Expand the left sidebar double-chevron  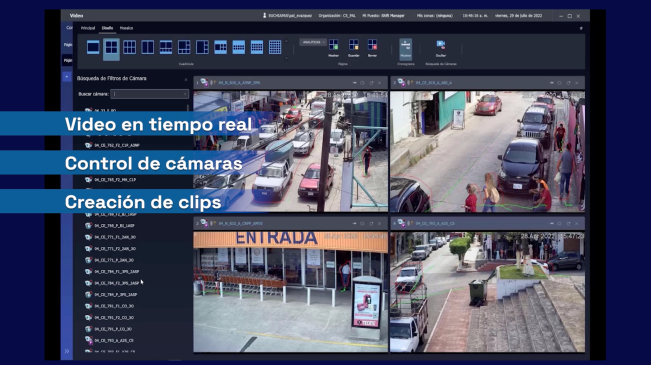[x=67, y=351]
